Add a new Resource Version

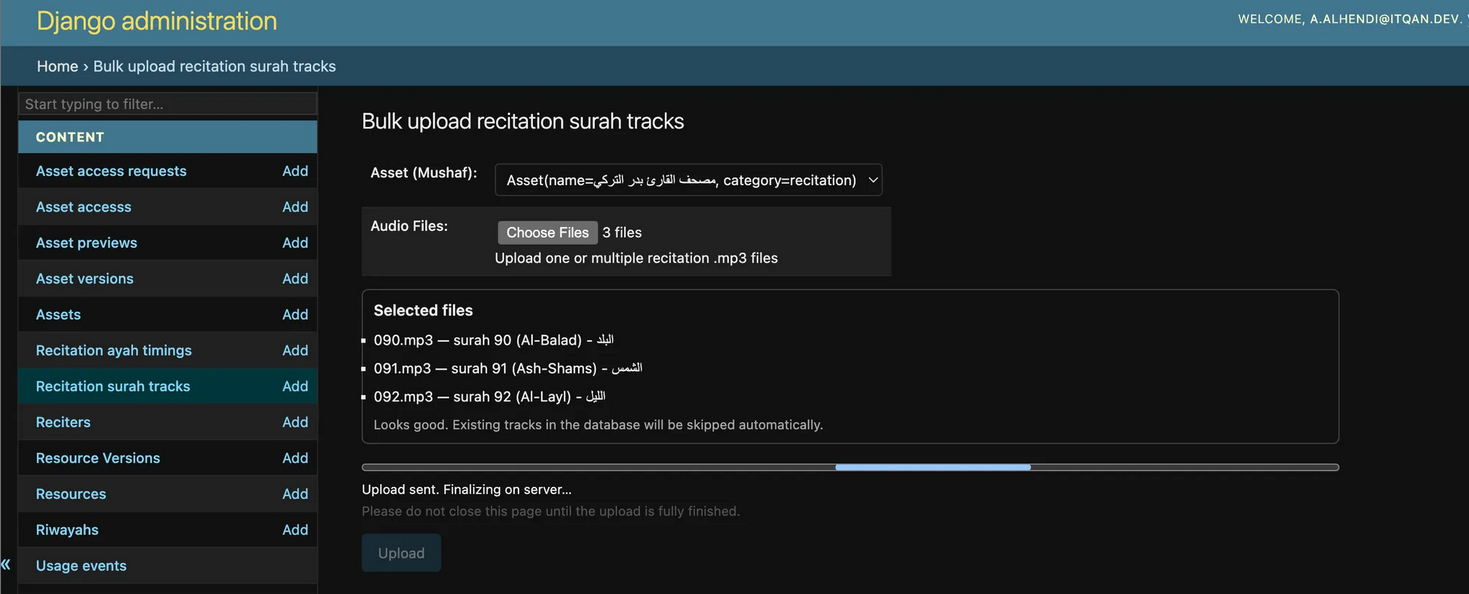(294, 458)
